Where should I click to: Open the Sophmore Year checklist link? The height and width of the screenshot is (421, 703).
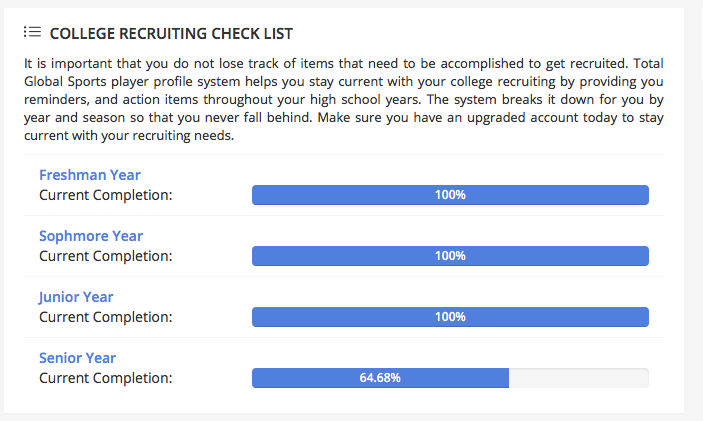pyautogui.click(x=91, y=236)
